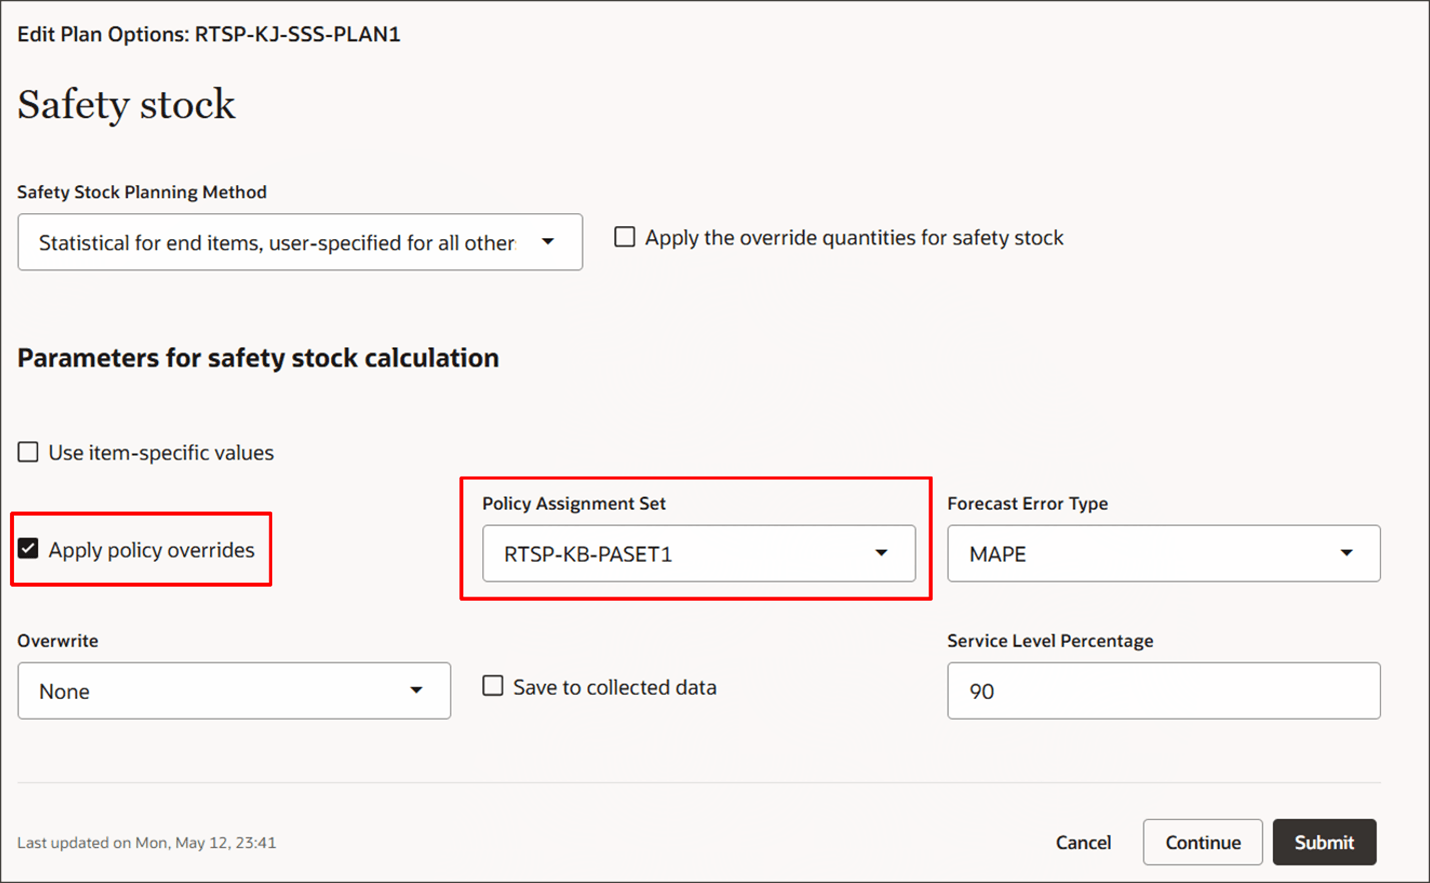Expand the Policy Assignment Set dropdown

(882, 553)
